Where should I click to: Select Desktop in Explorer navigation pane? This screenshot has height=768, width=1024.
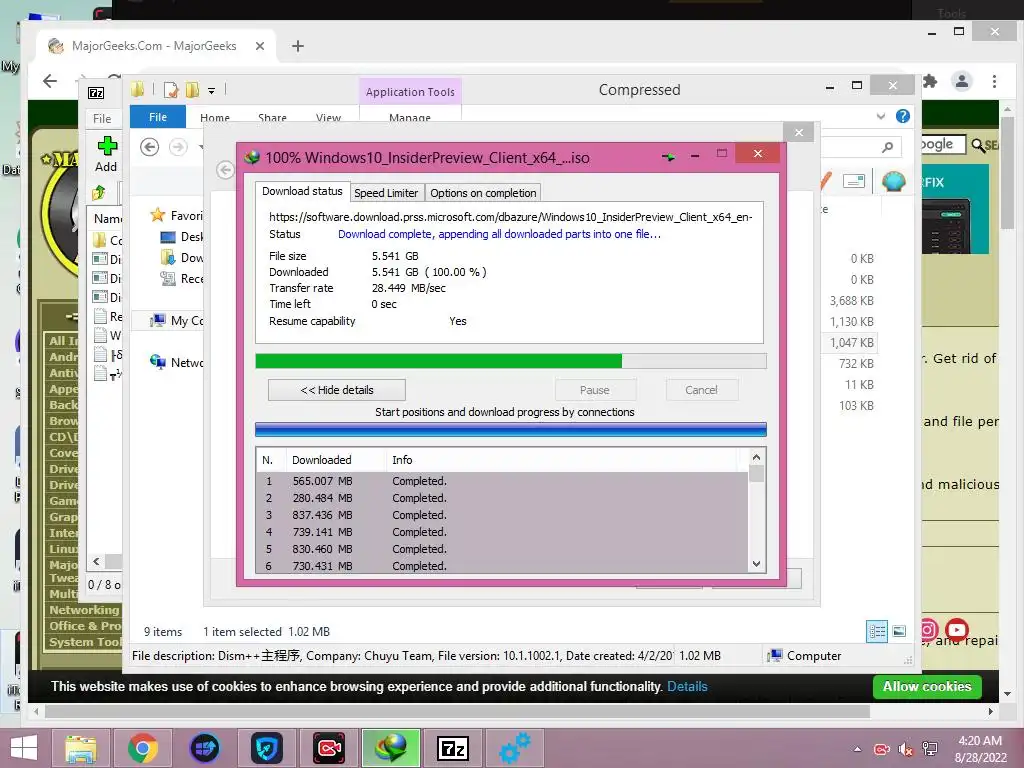click(182, 236)
